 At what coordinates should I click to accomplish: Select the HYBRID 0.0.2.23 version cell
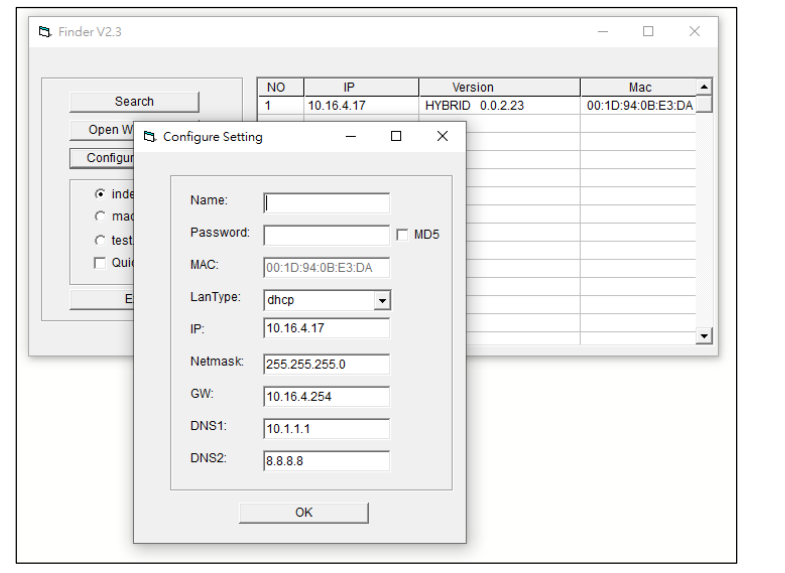coord(500,106)
